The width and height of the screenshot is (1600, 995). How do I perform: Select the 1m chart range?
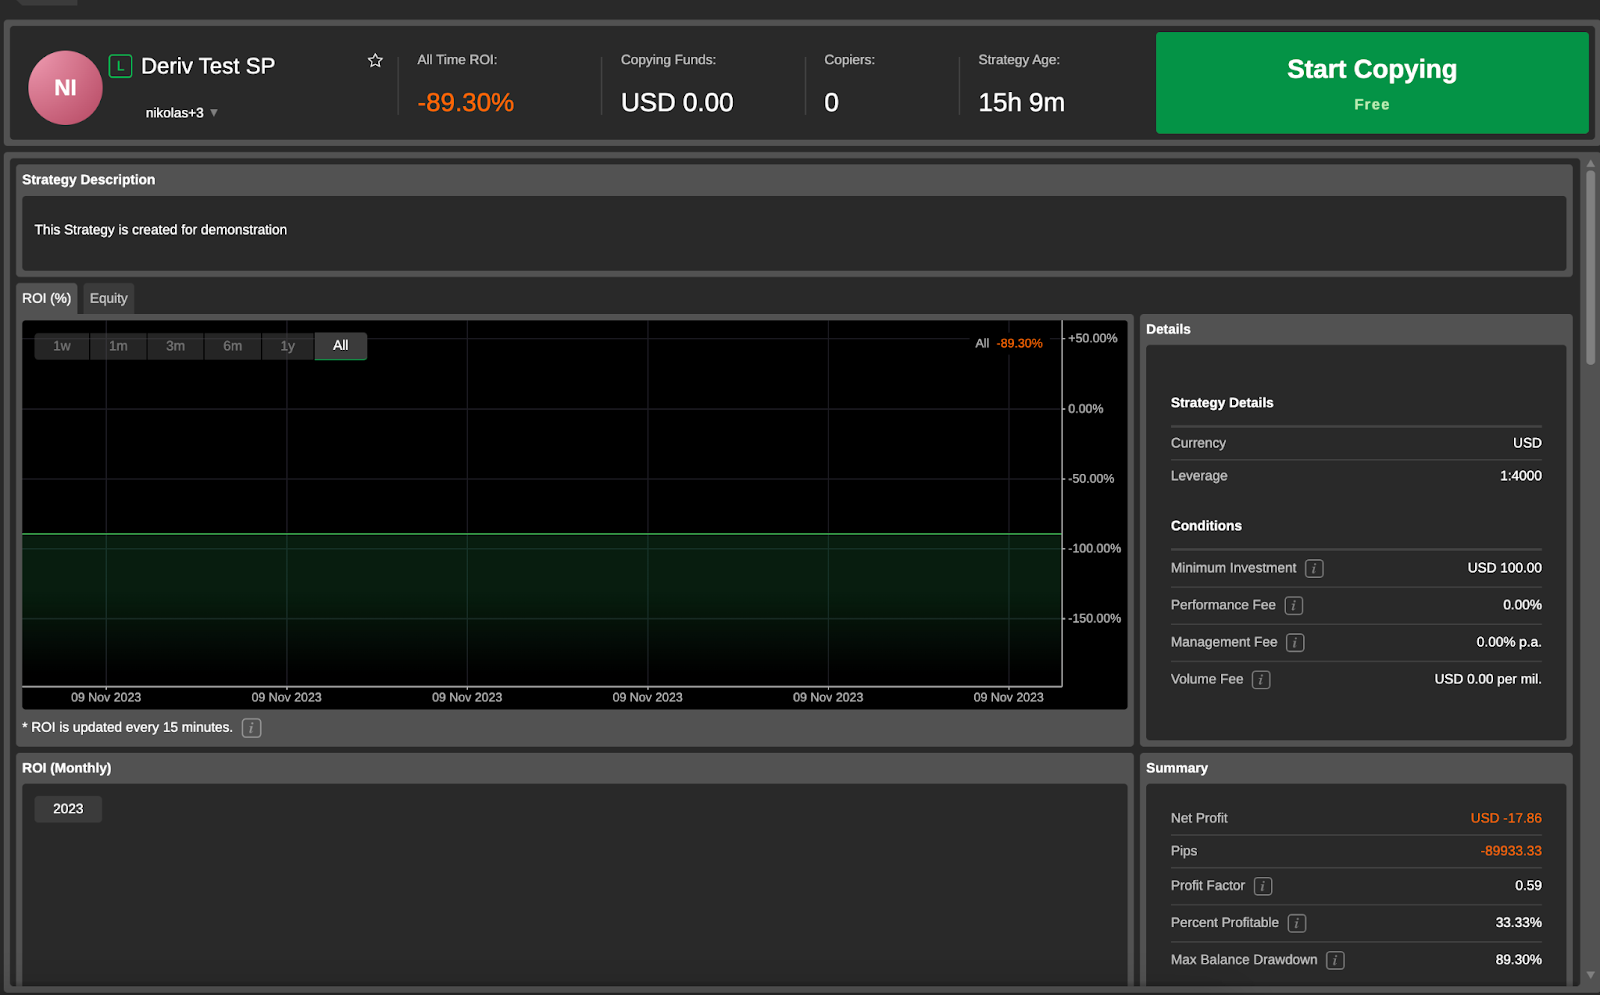pyautogui.click(x=118, y=346)
